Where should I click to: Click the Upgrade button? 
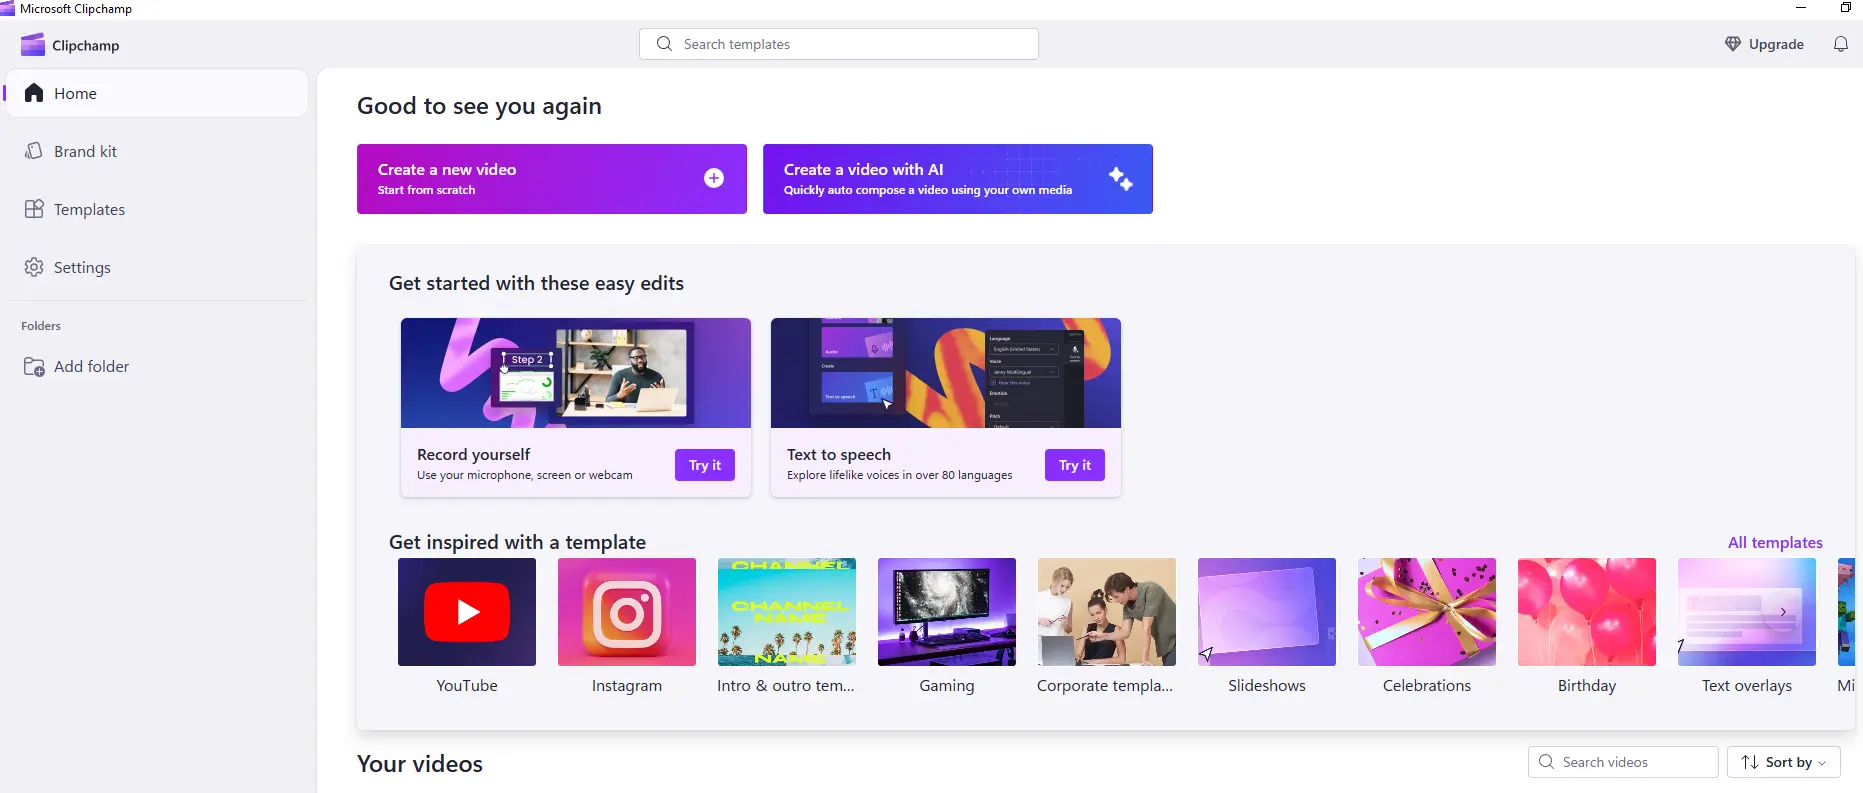1764,44
